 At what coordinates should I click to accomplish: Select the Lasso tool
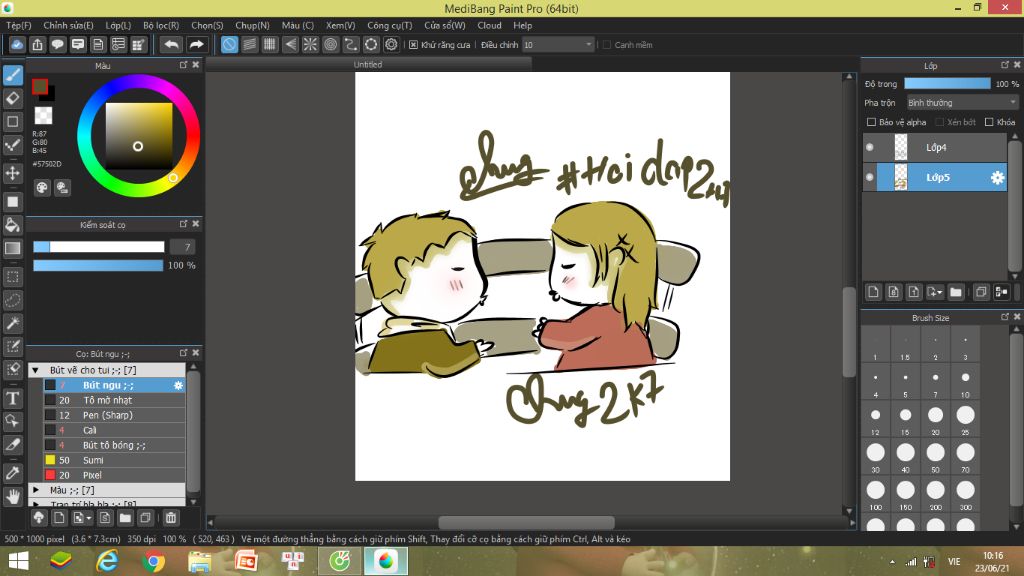12,300
